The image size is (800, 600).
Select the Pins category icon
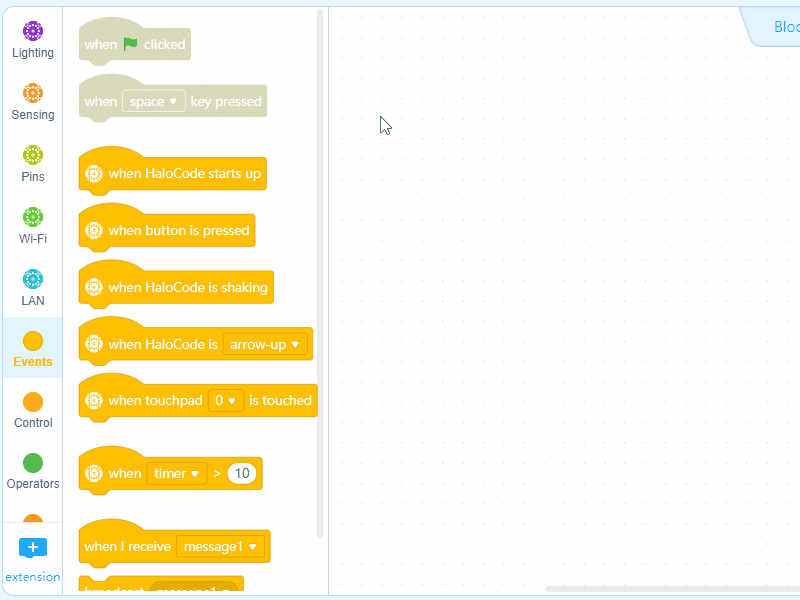click(x=33, y=155)
